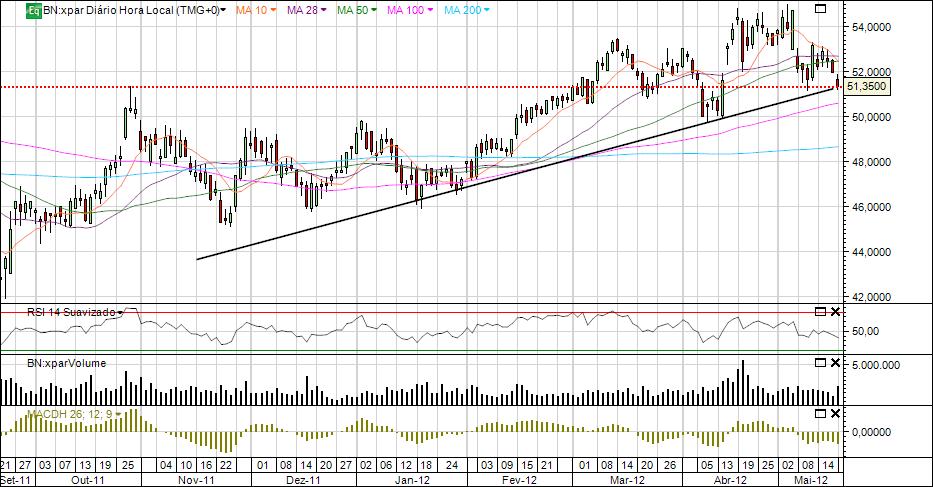
Task: Maximize the RSI indicator panel
Action: point(821,311)
